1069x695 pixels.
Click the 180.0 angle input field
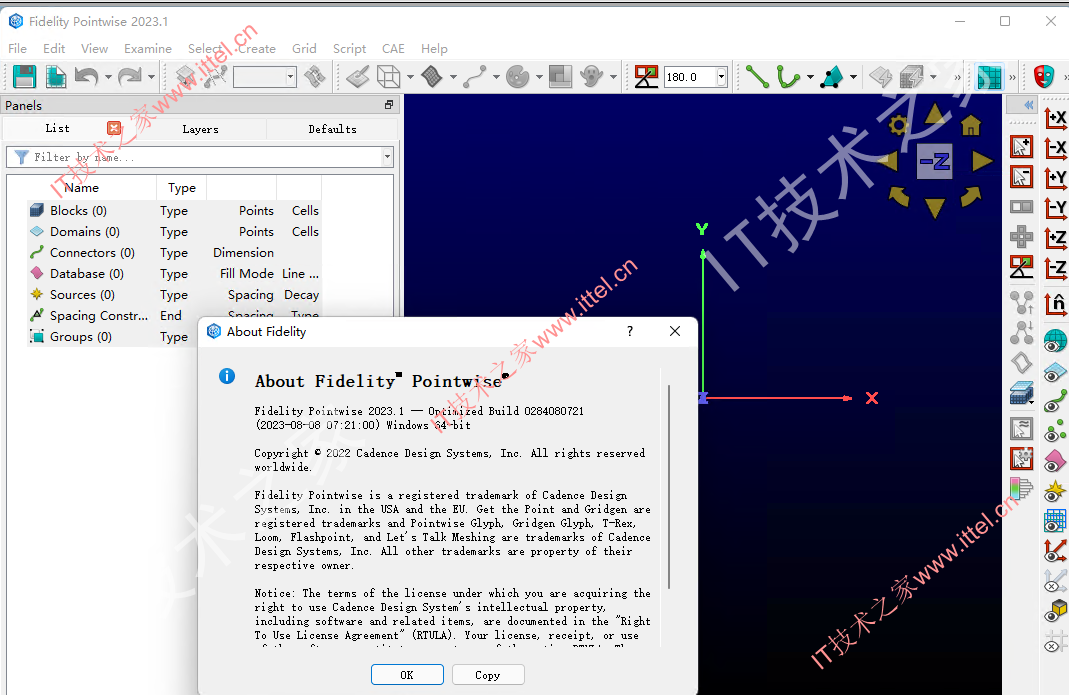click(690, 77)
